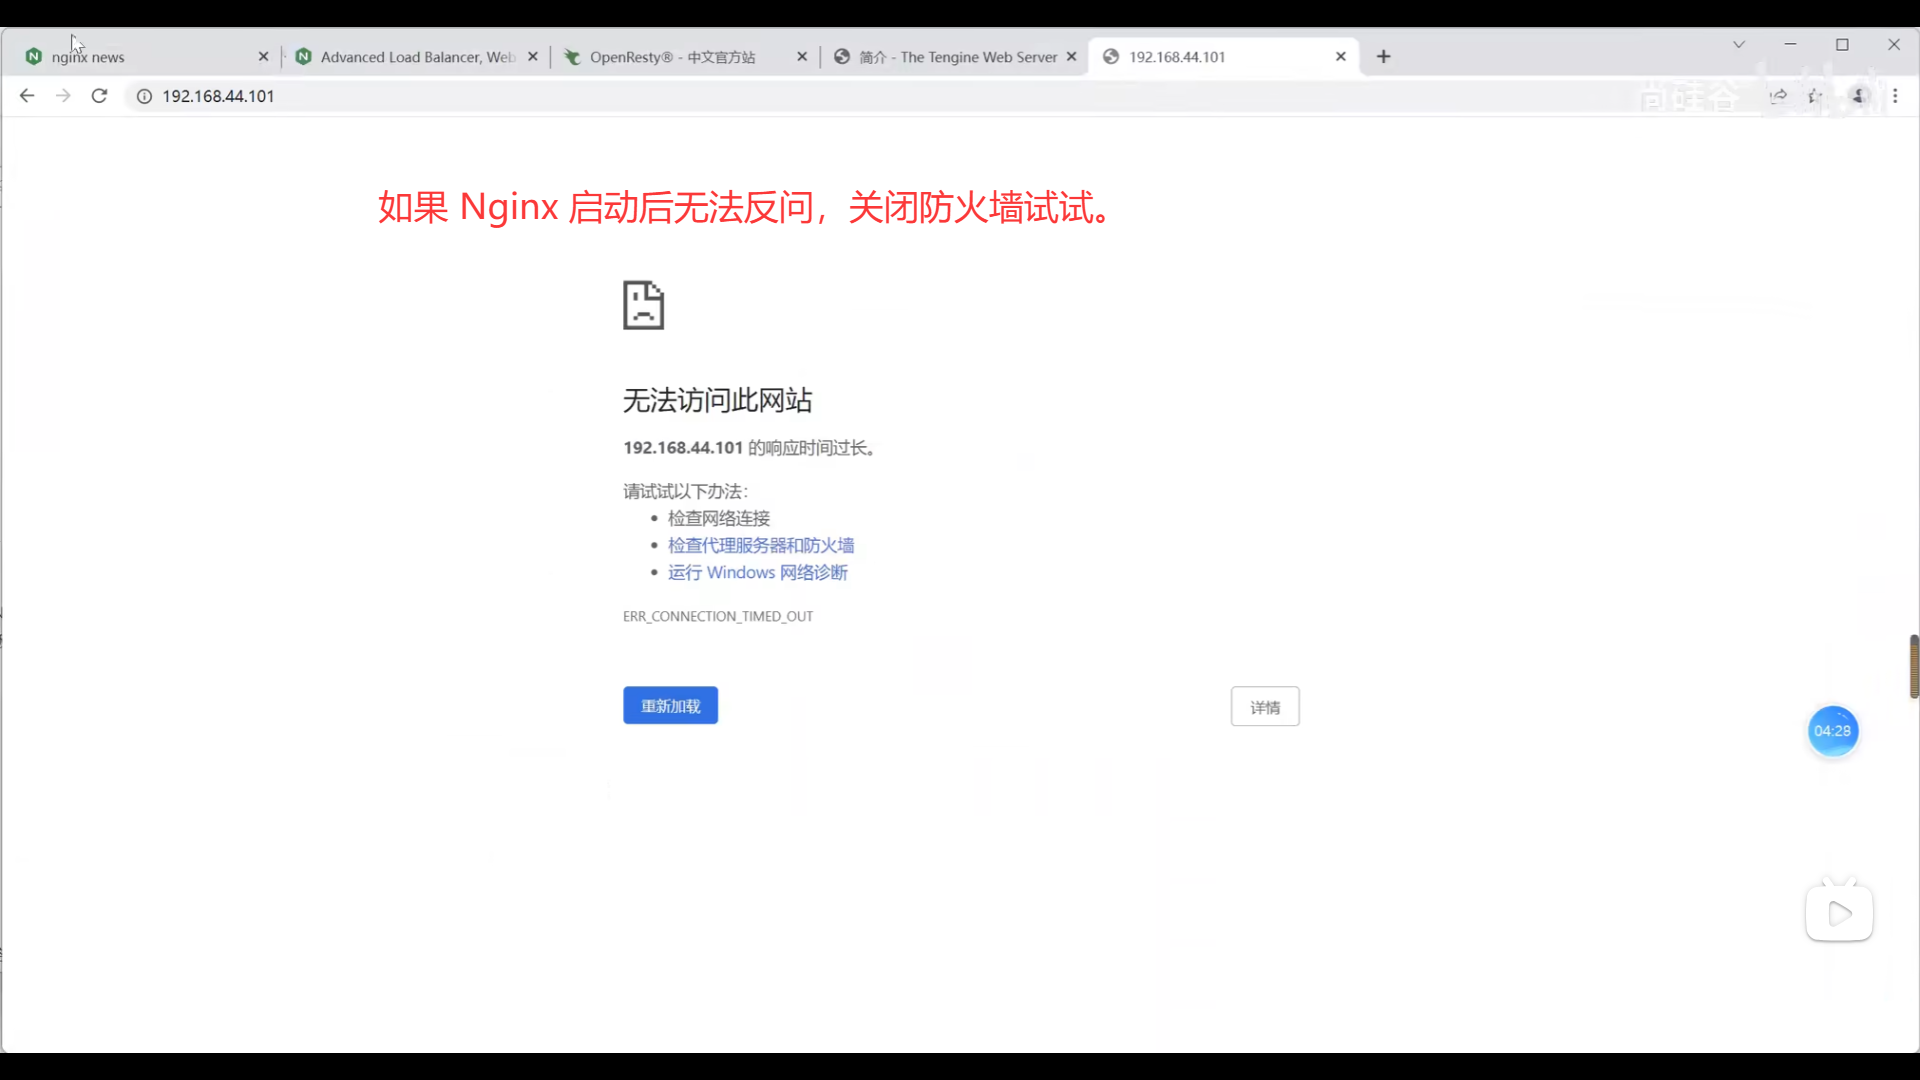Click the share page icon

[1778, 96]
